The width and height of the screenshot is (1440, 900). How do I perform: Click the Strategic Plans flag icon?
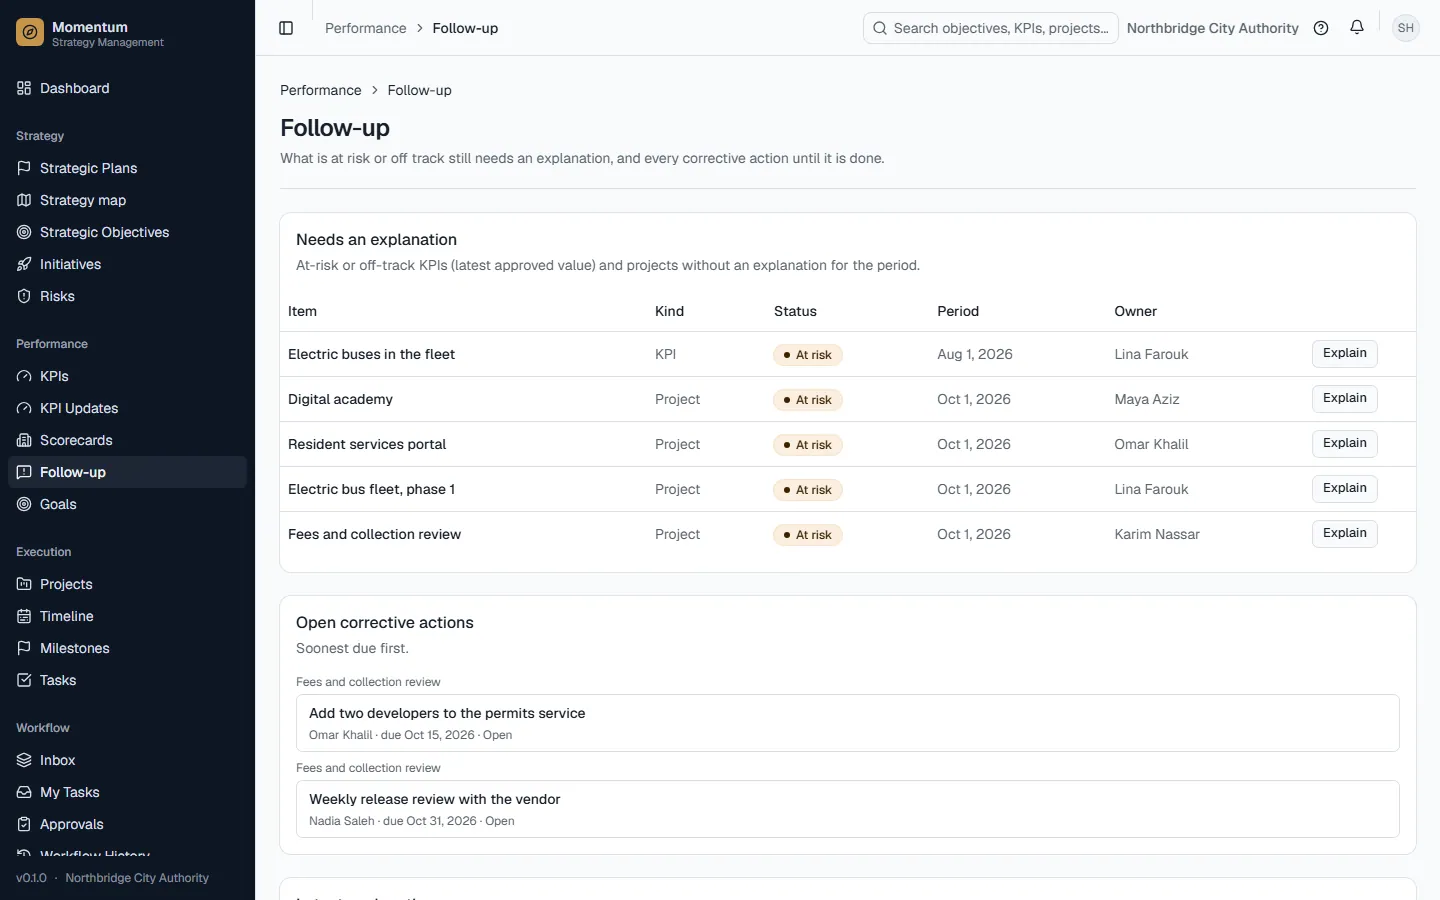pos(24,168)
